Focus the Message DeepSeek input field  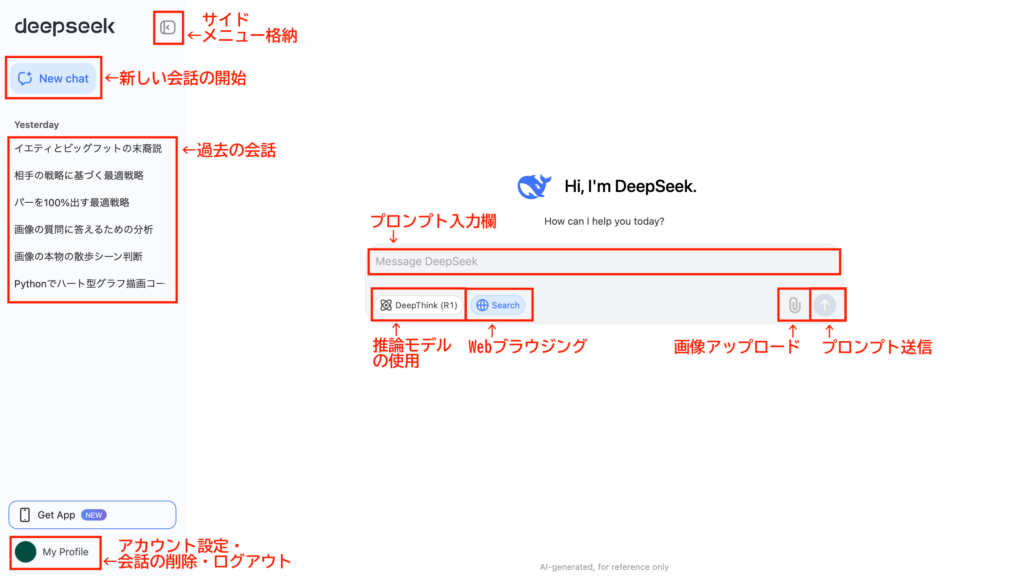pyautogui.click(x=603, y=261)
